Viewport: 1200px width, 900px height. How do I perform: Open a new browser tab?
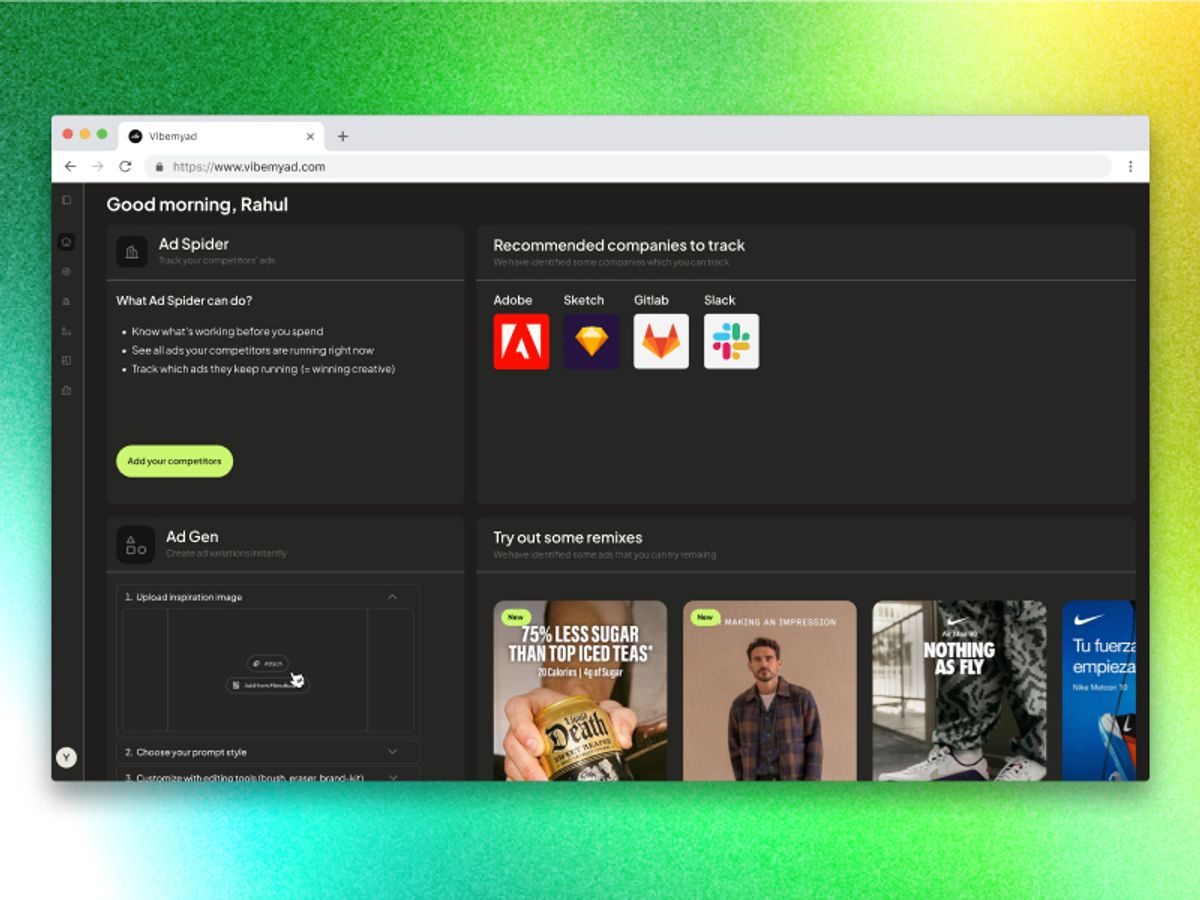pos(343,136)
